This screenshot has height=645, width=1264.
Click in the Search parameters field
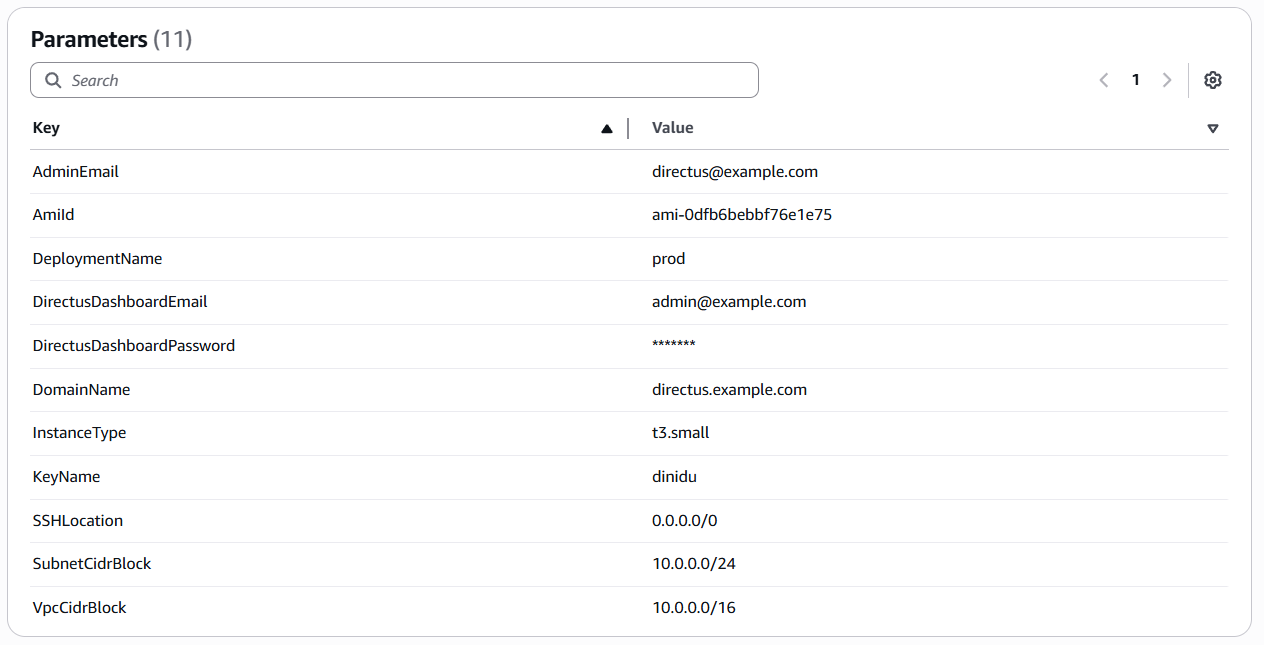tap(394, 80)
